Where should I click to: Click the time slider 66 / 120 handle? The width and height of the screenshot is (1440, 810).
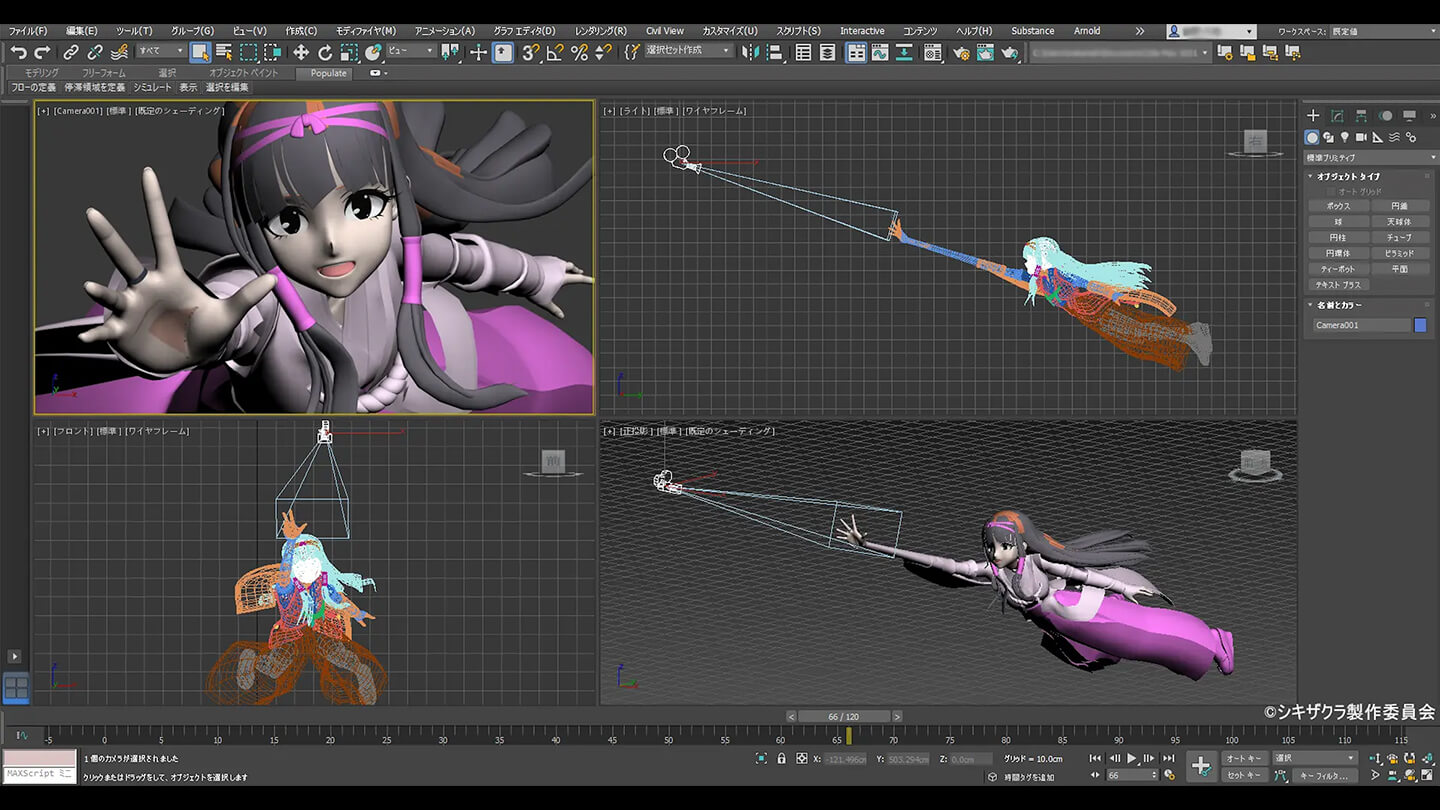tap(843, 716)
